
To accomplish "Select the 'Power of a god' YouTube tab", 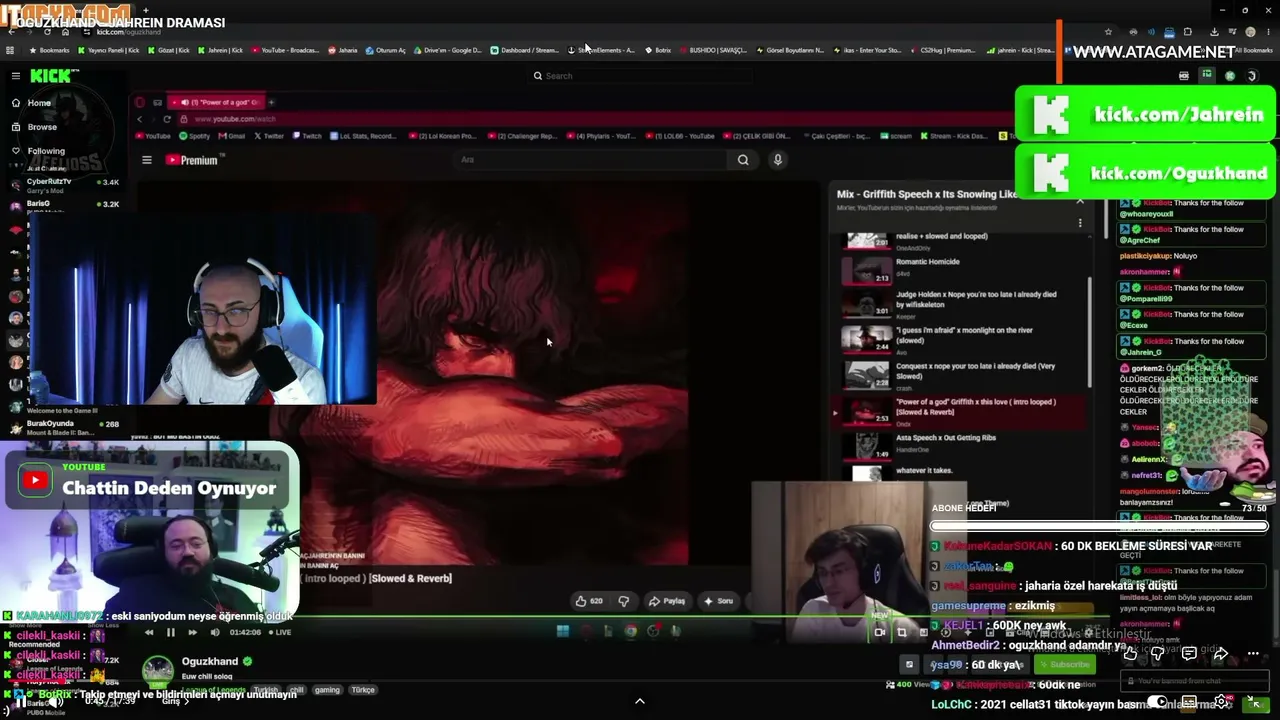I will (218, 102).
